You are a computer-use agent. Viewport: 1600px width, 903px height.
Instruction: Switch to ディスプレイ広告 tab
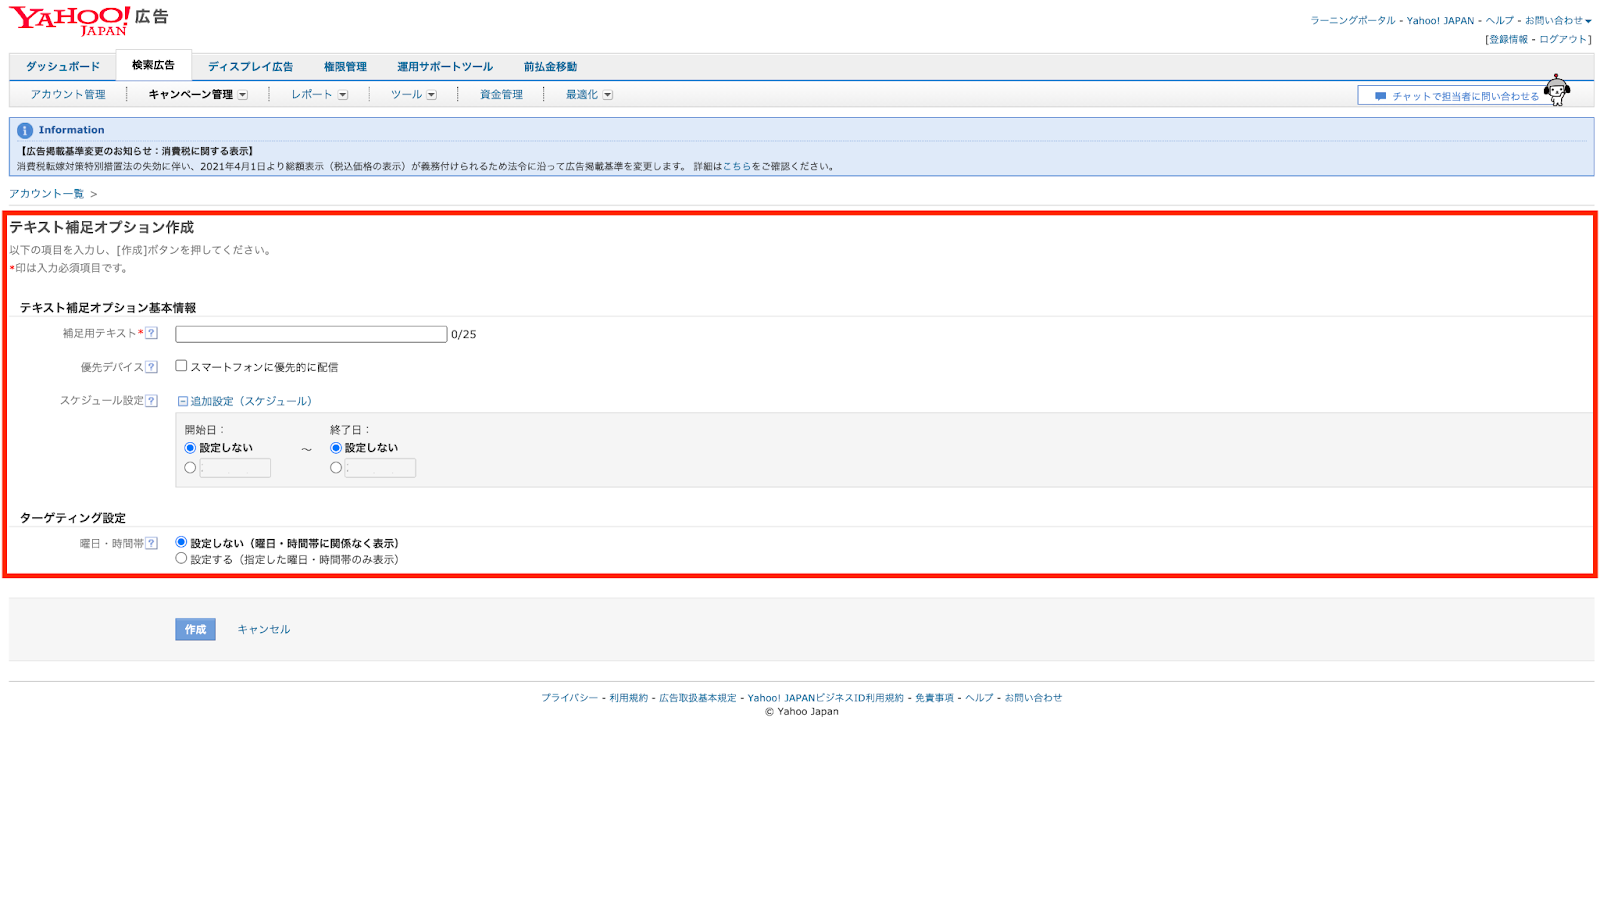(250, 67)
